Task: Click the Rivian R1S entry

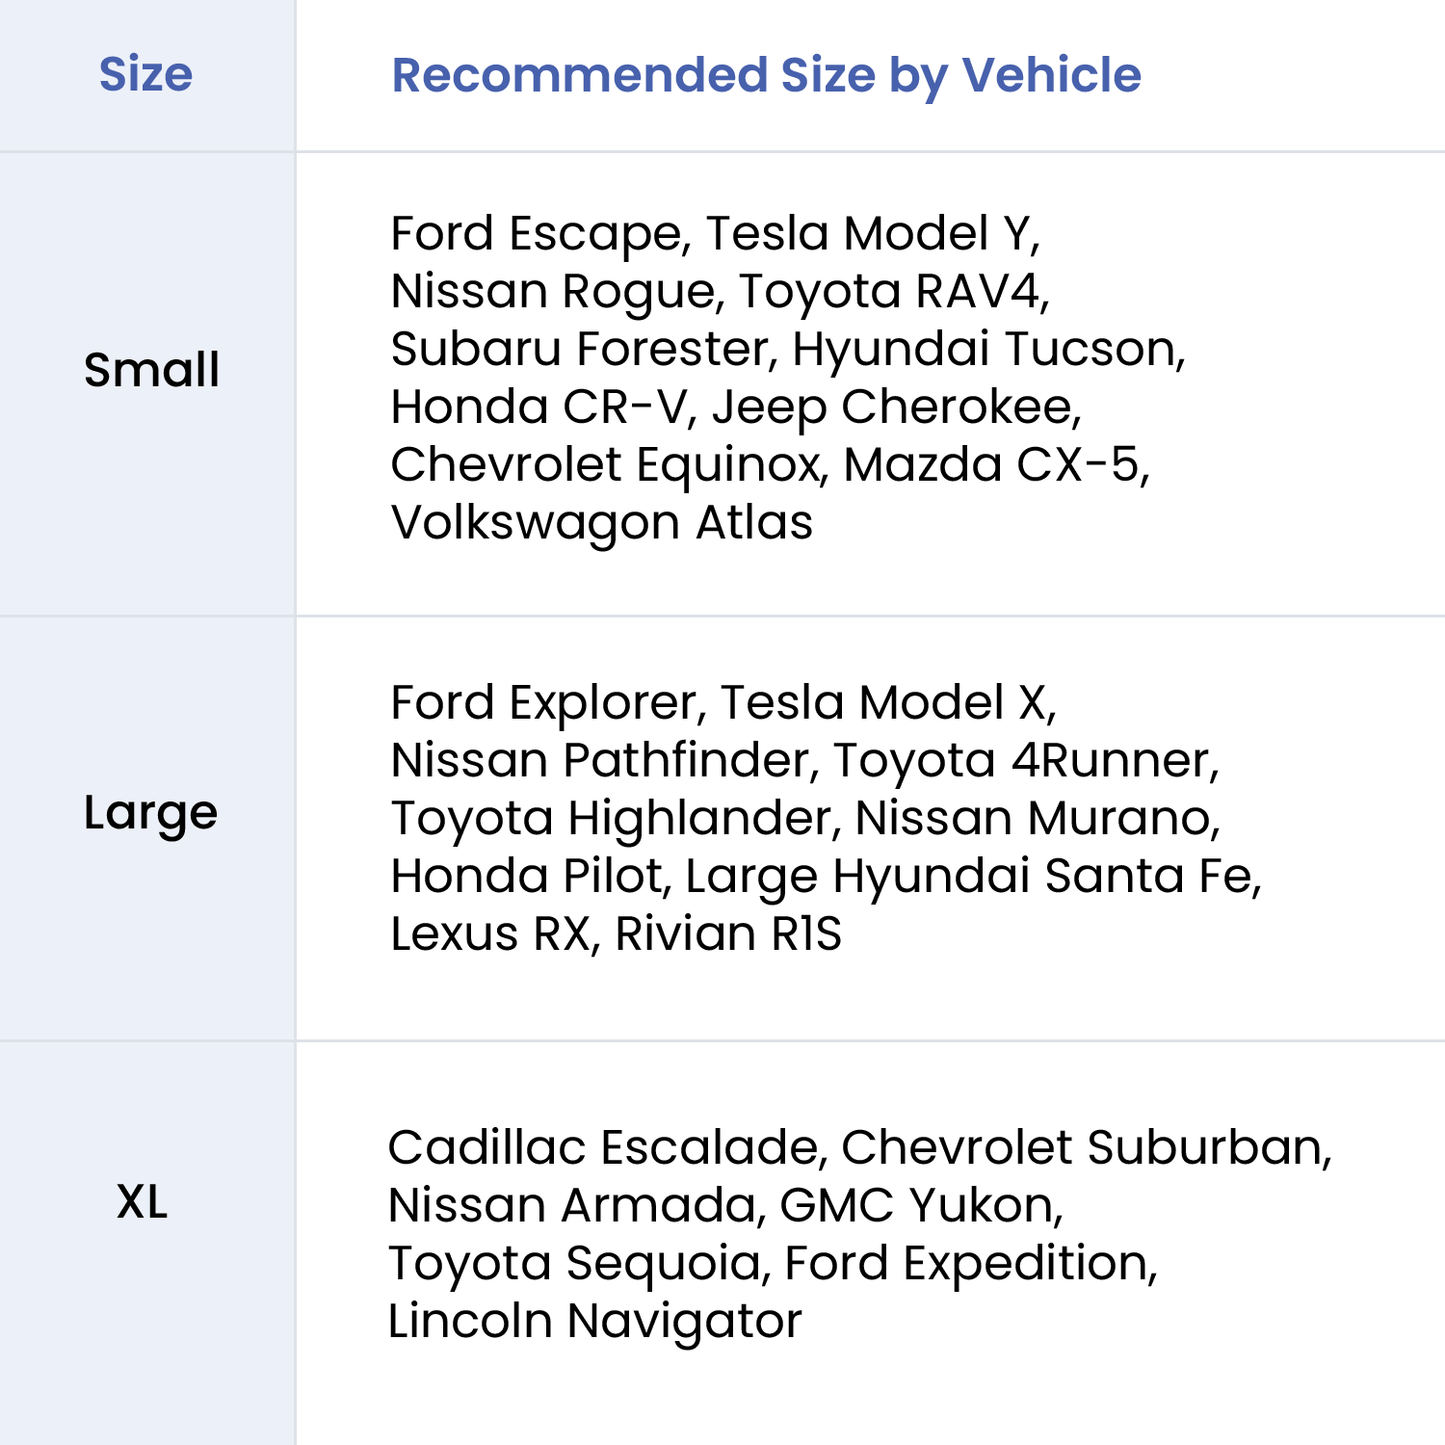Action: point(728,934)
